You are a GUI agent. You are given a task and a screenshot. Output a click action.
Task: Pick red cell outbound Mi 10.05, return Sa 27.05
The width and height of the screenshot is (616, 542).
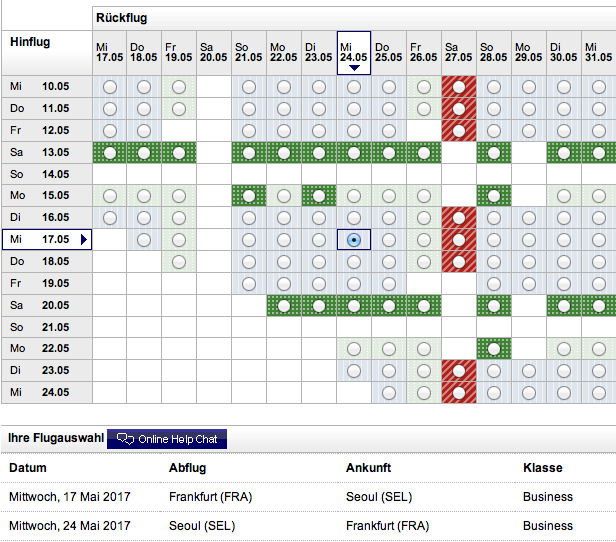click(x=458, y=87)
